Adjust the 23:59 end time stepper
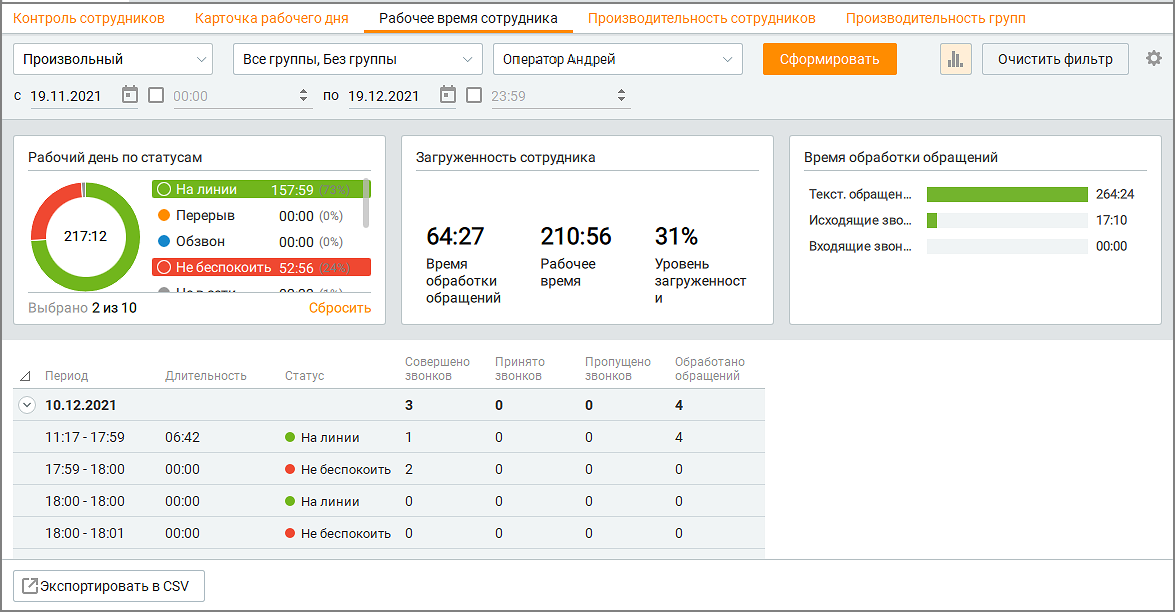This screenshot has width=1175, height=612. pos(621,95)
